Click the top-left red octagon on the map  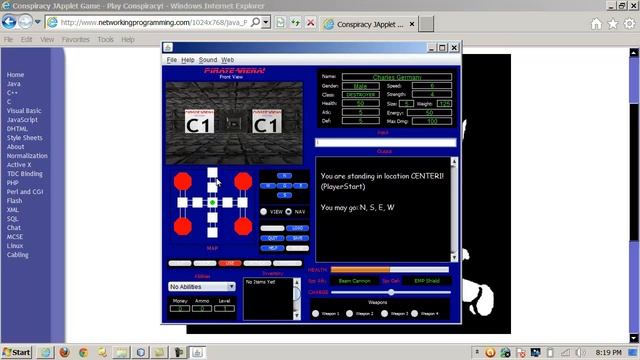pos(183,181)
